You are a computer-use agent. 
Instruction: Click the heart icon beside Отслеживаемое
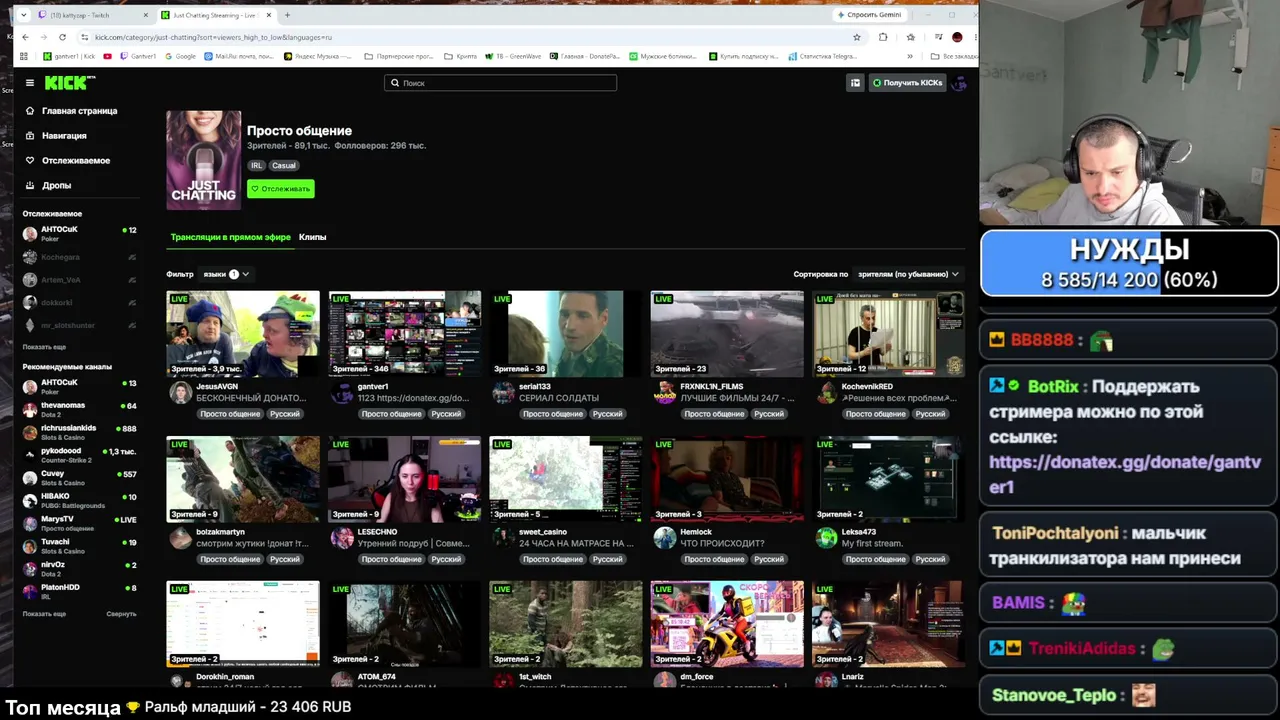point(30,160)
